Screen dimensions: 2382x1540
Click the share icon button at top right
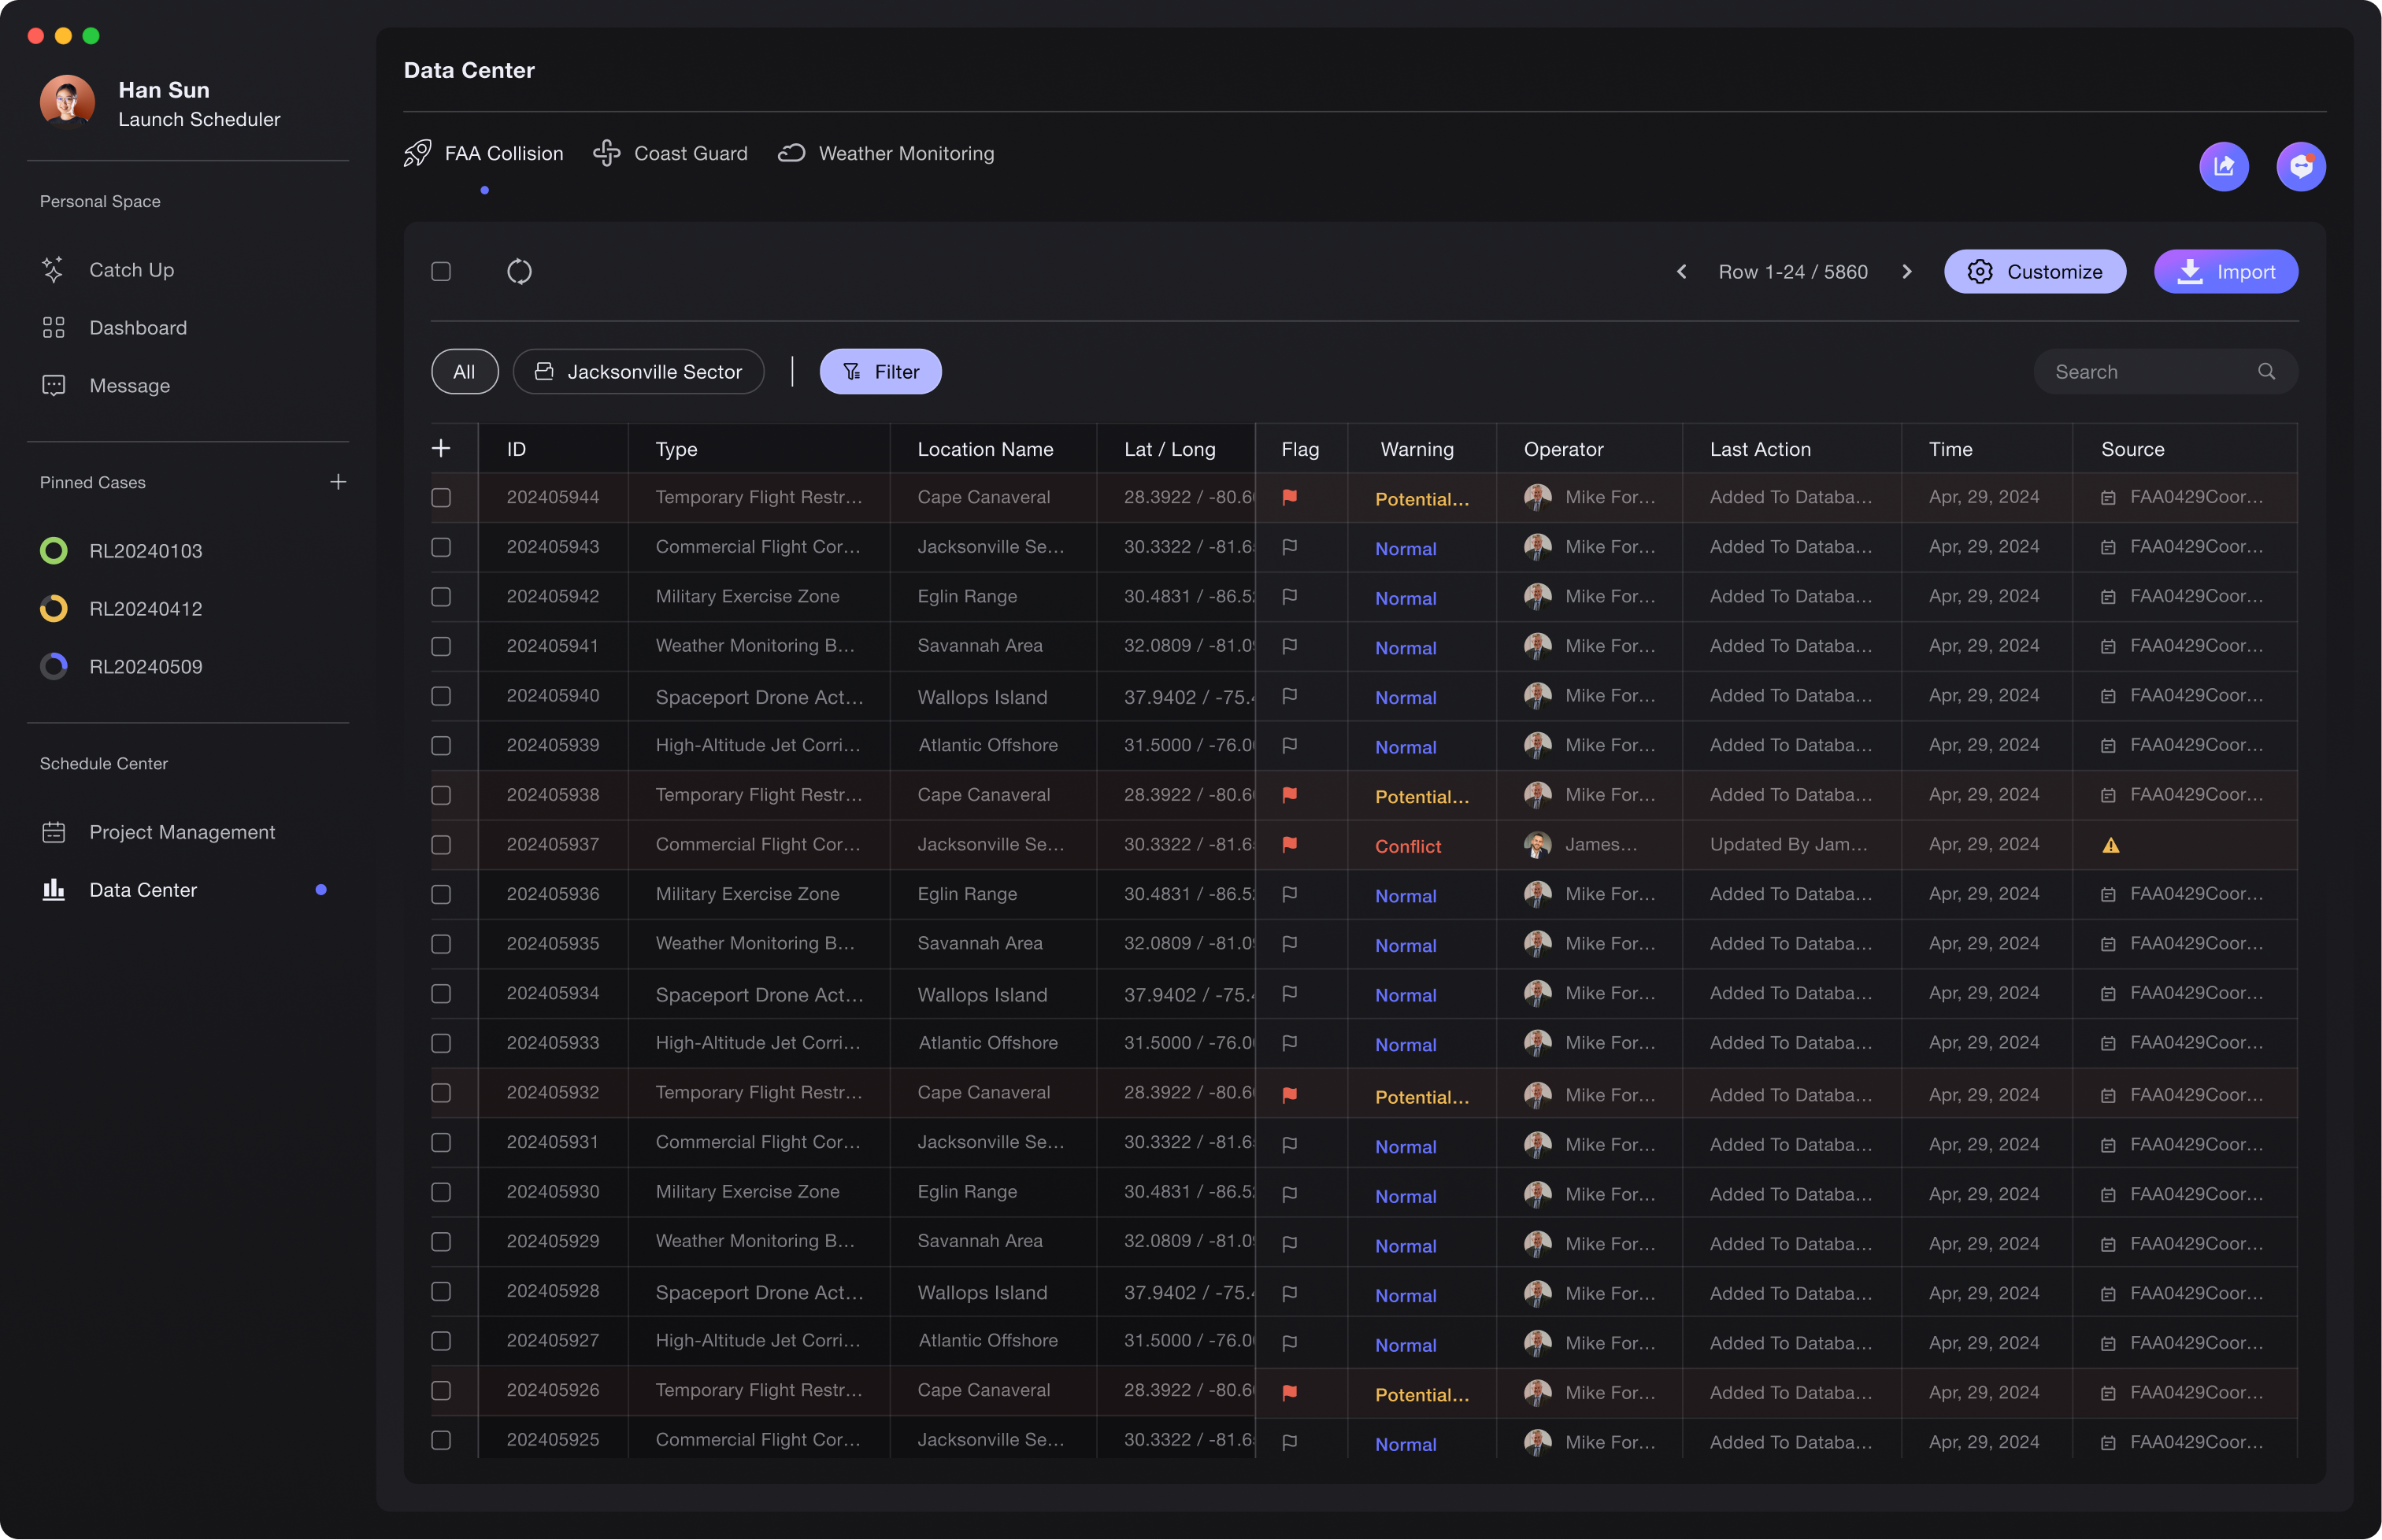click(x=2223, y=166)
